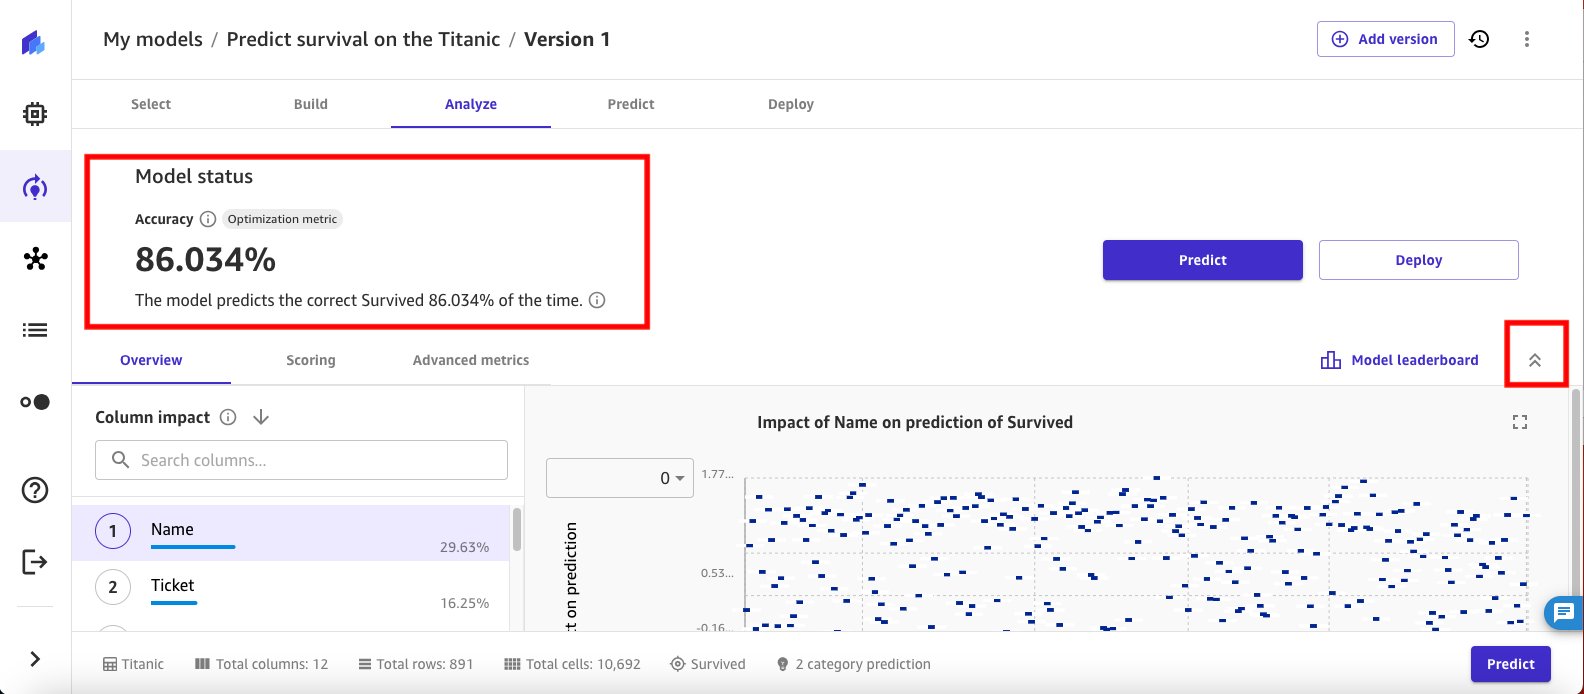This screenshot has height=694, width=1584.
Task: Click the Optimization metric badge
Action: coord(283,219)
